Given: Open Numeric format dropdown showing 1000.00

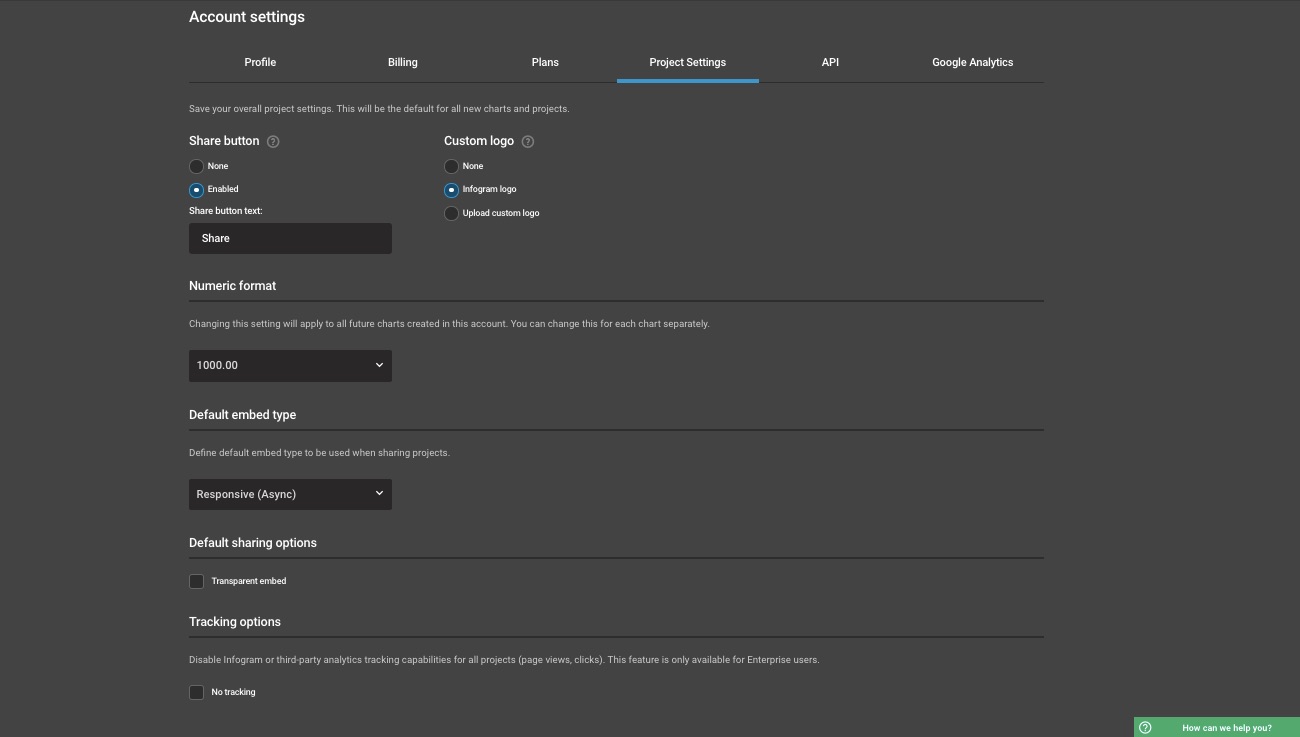Looking at the screenshot, I should click(290, 366).
